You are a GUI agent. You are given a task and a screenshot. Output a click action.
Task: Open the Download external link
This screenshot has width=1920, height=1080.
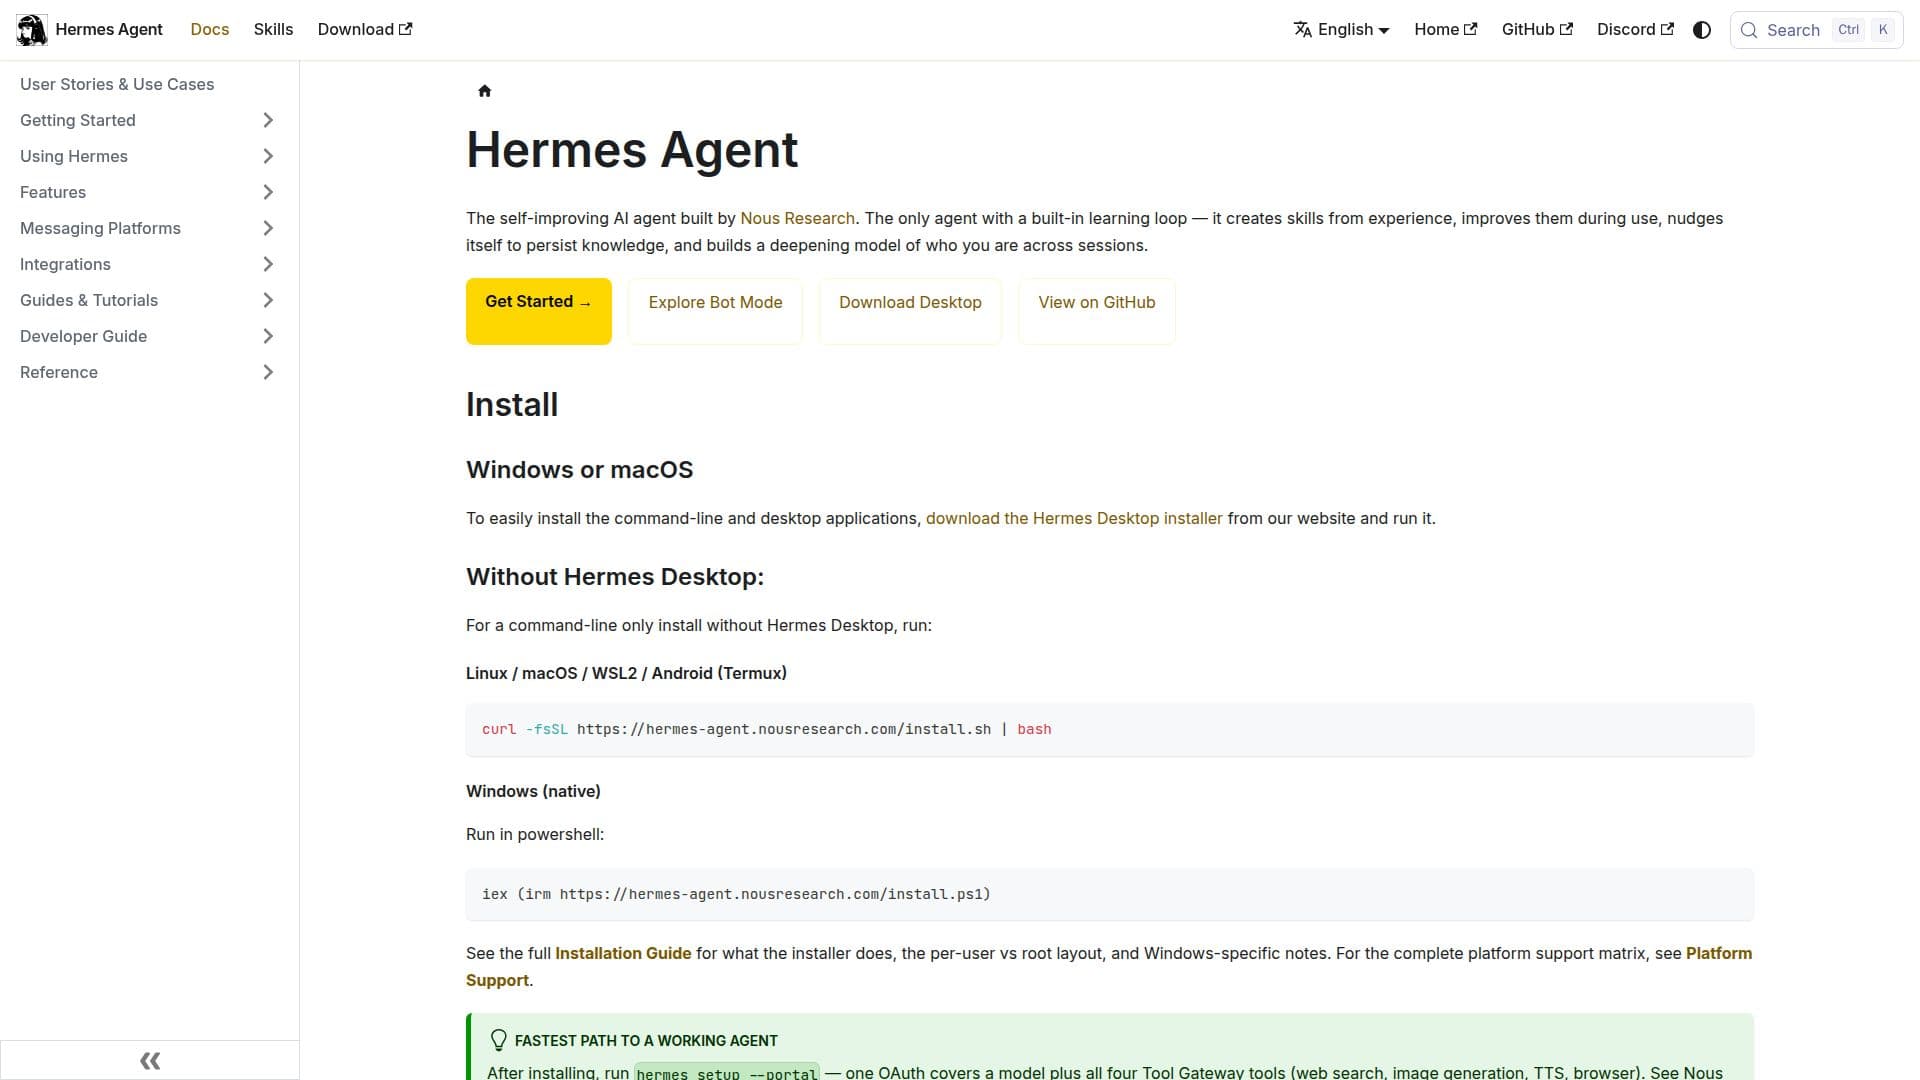coord(365,30)
